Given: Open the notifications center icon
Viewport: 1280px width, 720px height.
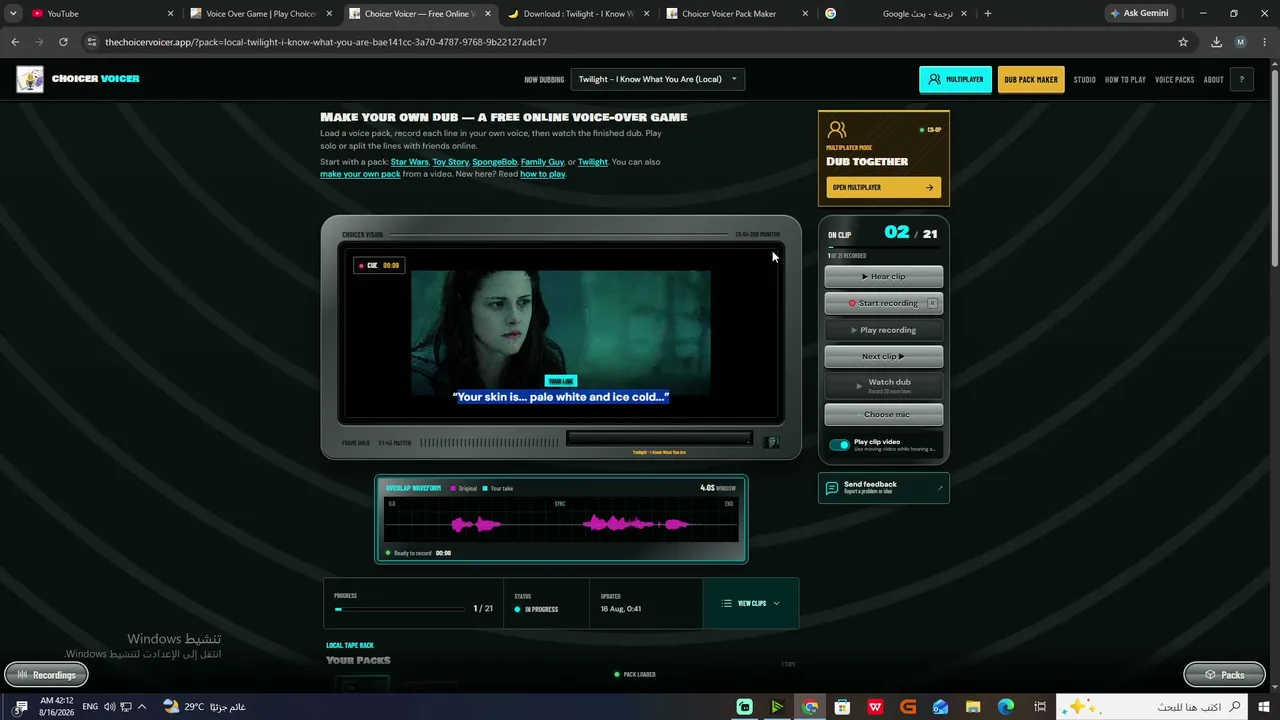Looking at the screenshot, I should (20, 707).
